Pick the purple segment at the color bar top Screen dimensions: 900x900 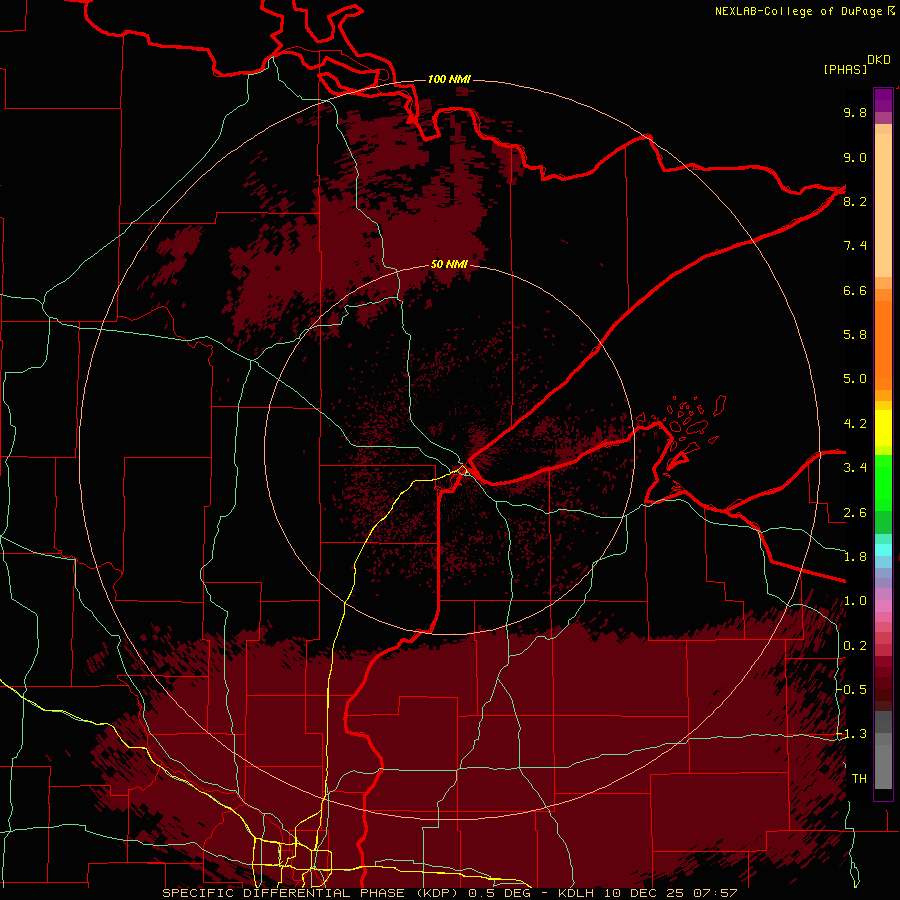pos(883,100)
